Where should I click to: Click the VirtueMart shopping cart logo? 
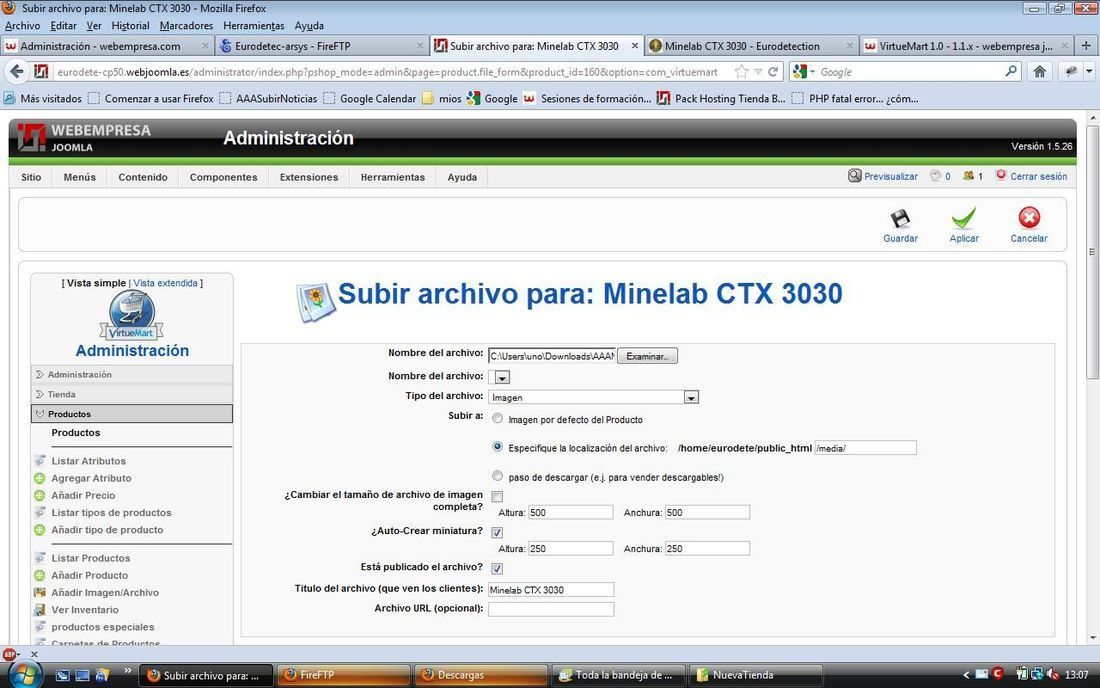(x=131, y=315)
